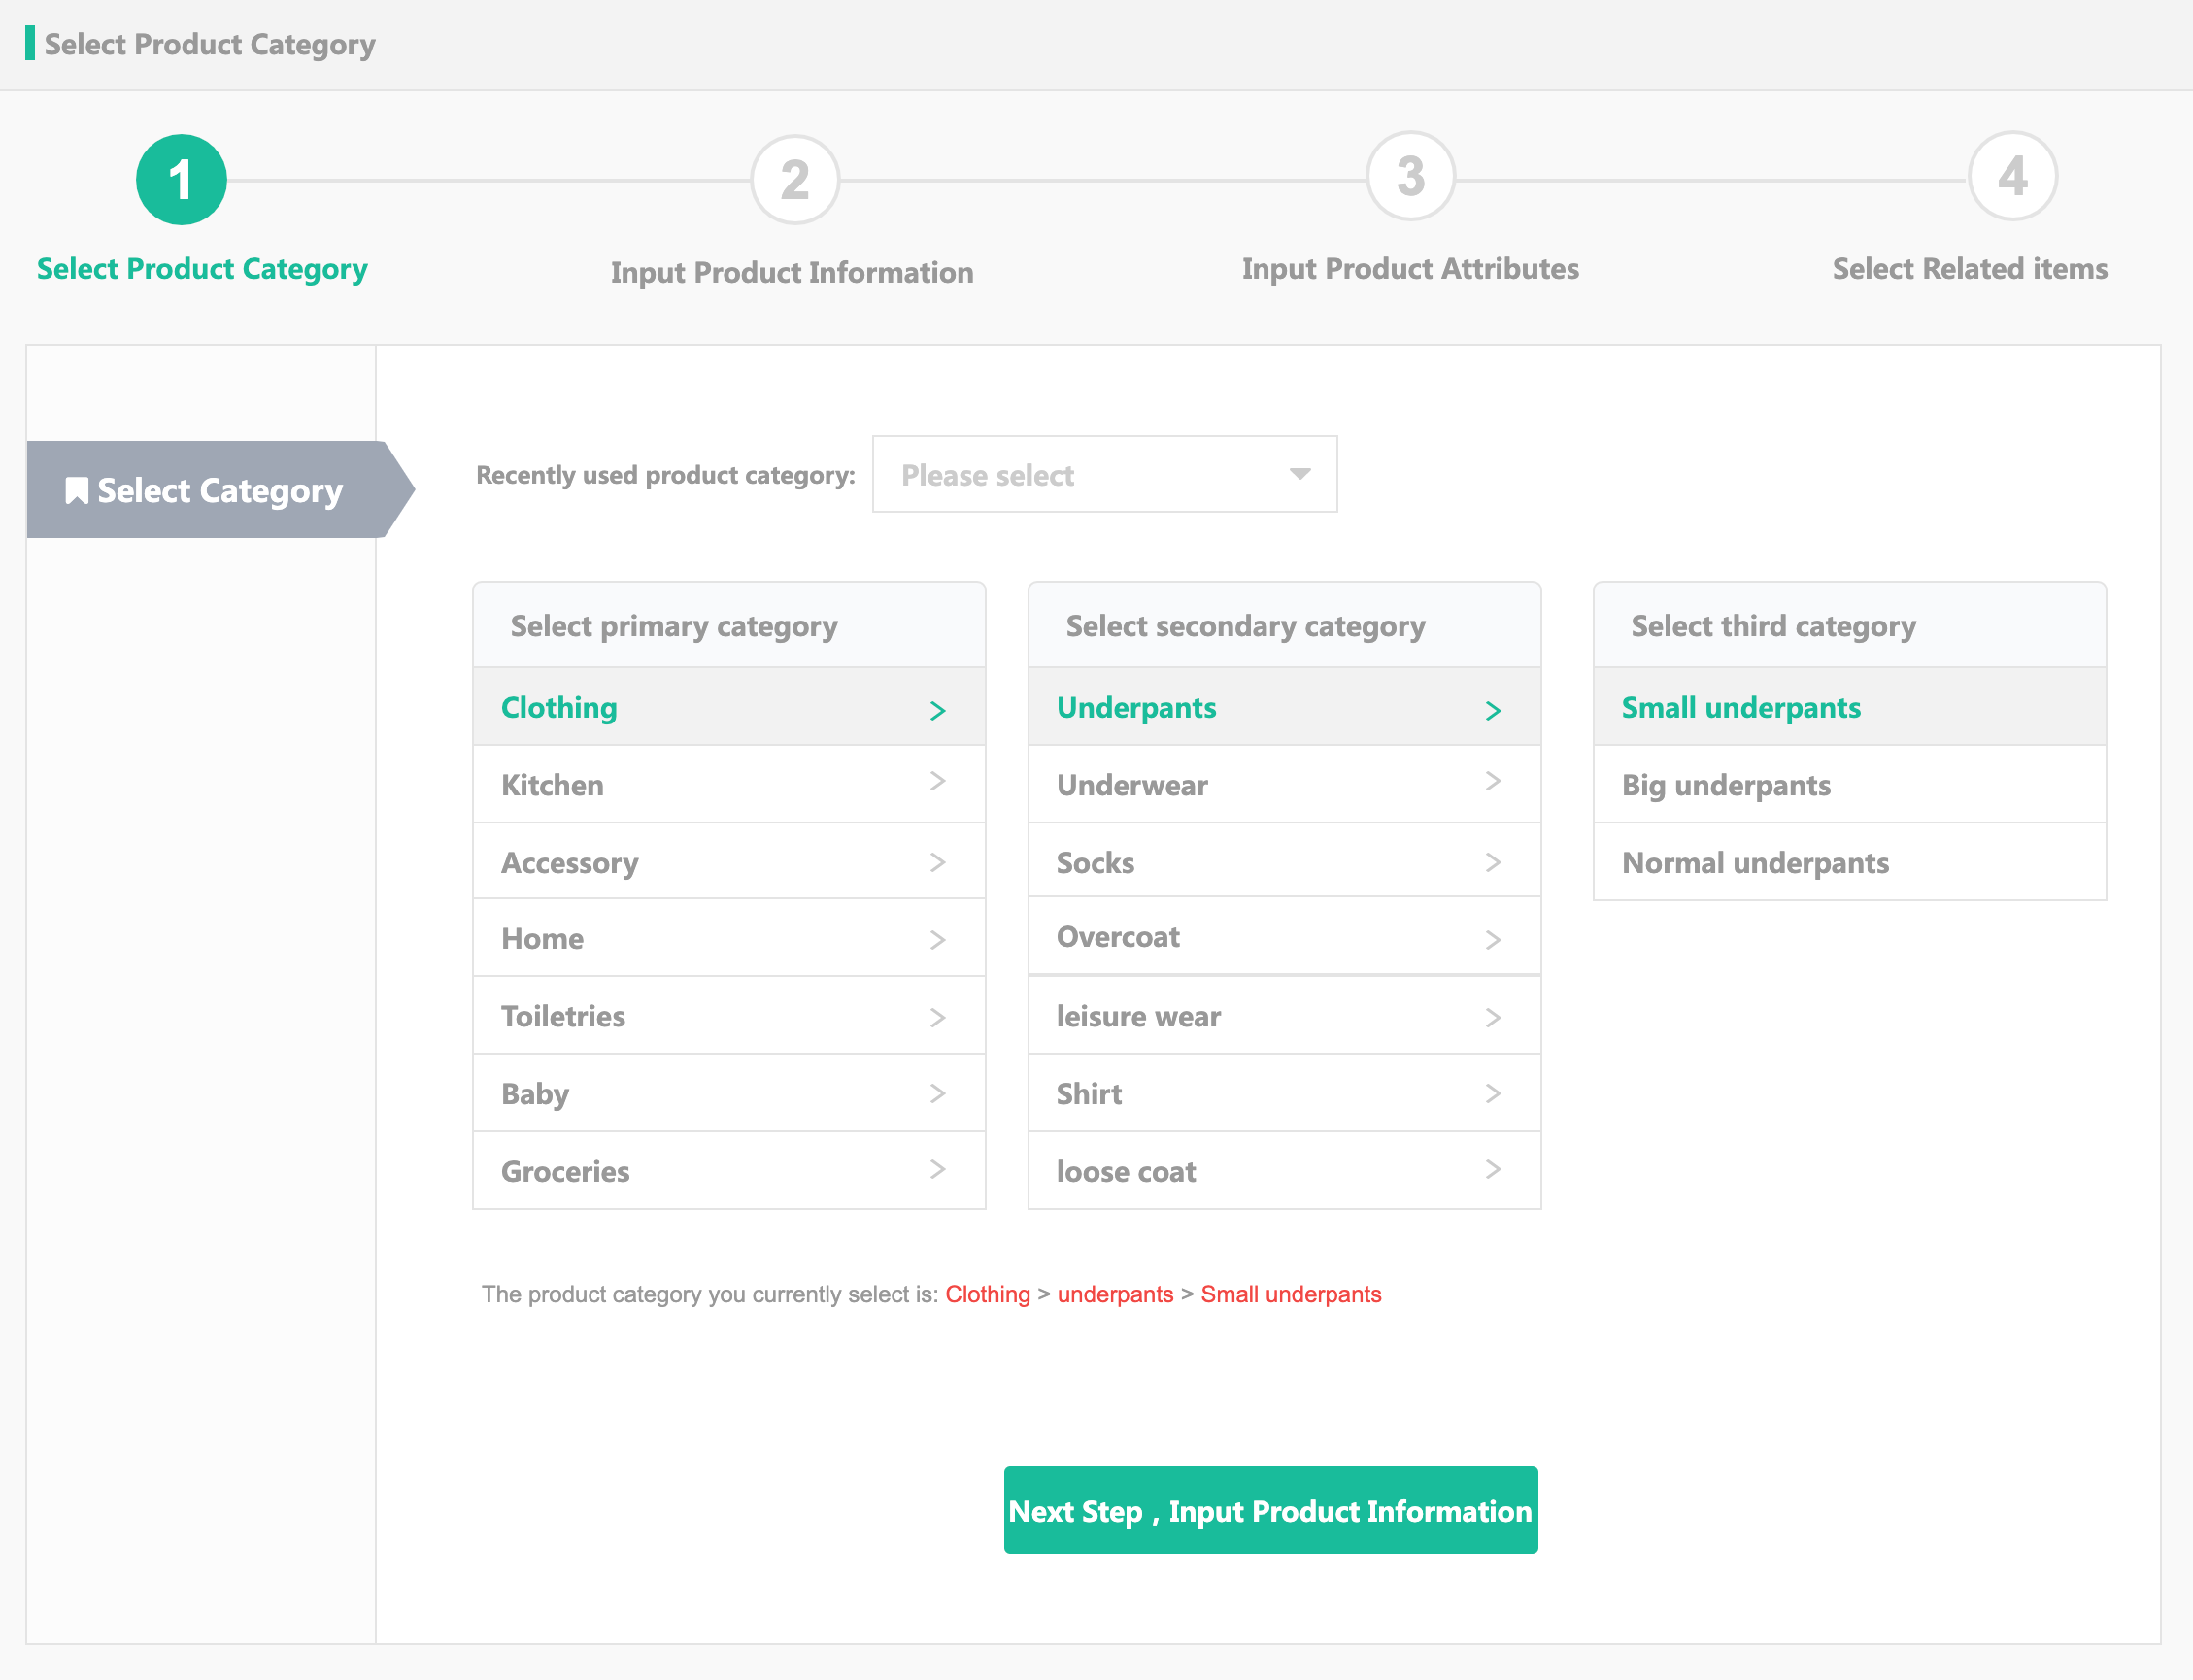The width and height of the screenshot is (2193, 1680).
Task: Select the leisure wear secondary category
Action: coord(1284,1016)
